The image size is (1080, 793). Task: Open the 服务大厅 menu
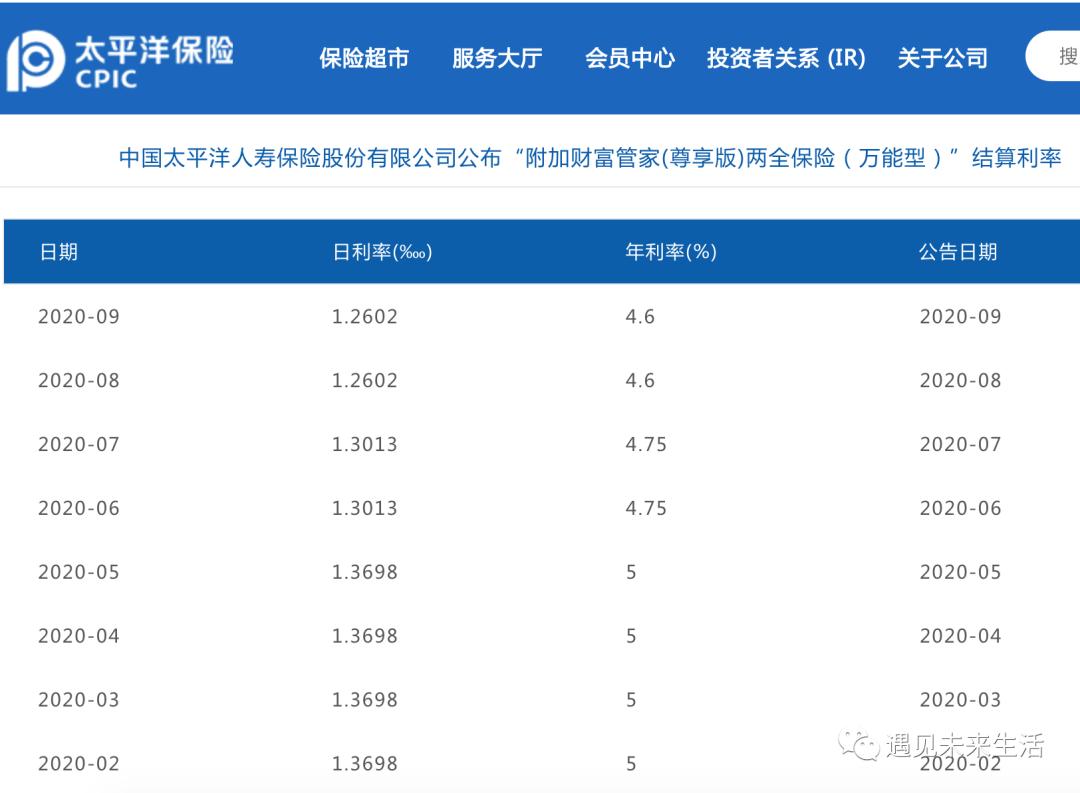(x=497, y=58)
